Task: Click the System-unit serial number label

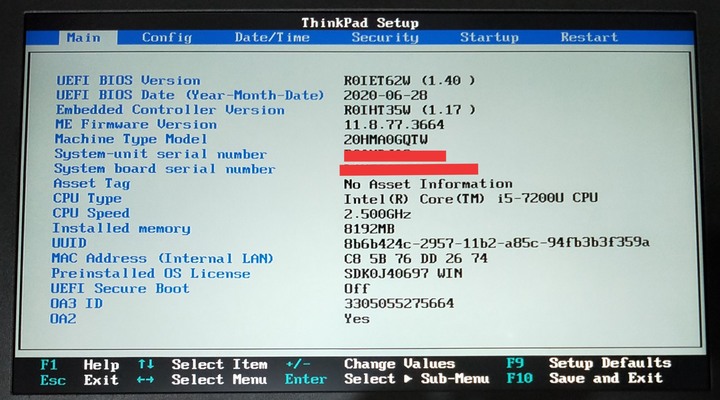Action: tap(160, 154)
